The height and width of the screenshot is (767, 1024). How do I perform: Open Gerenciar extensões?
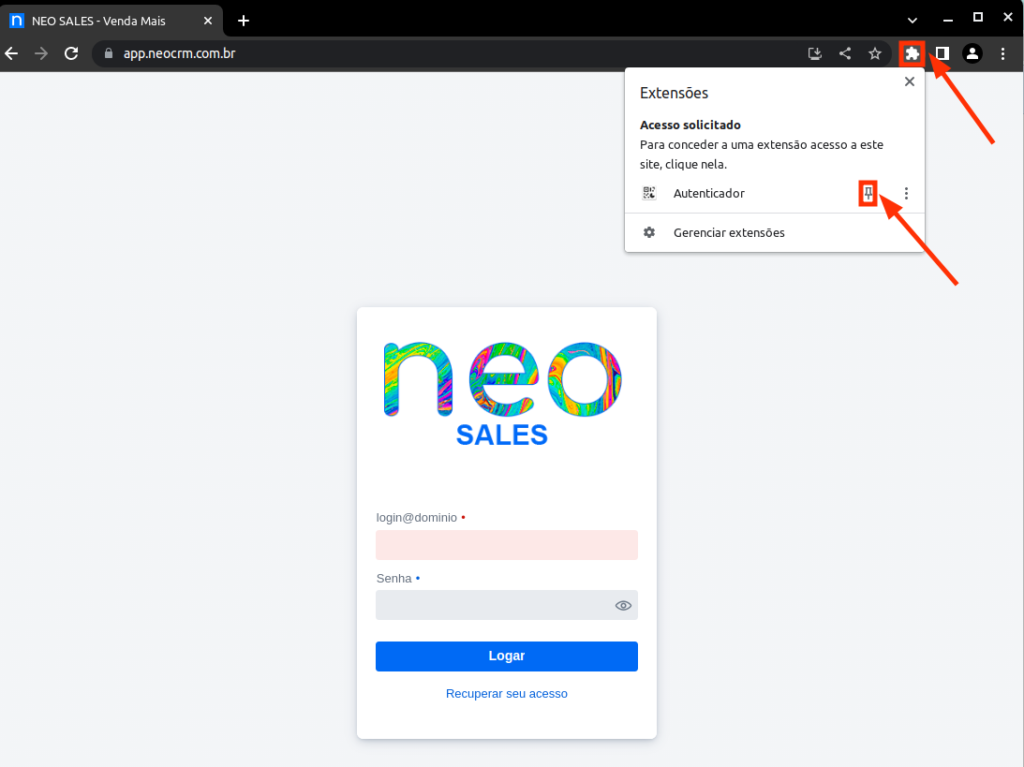(x=728, y=233)
